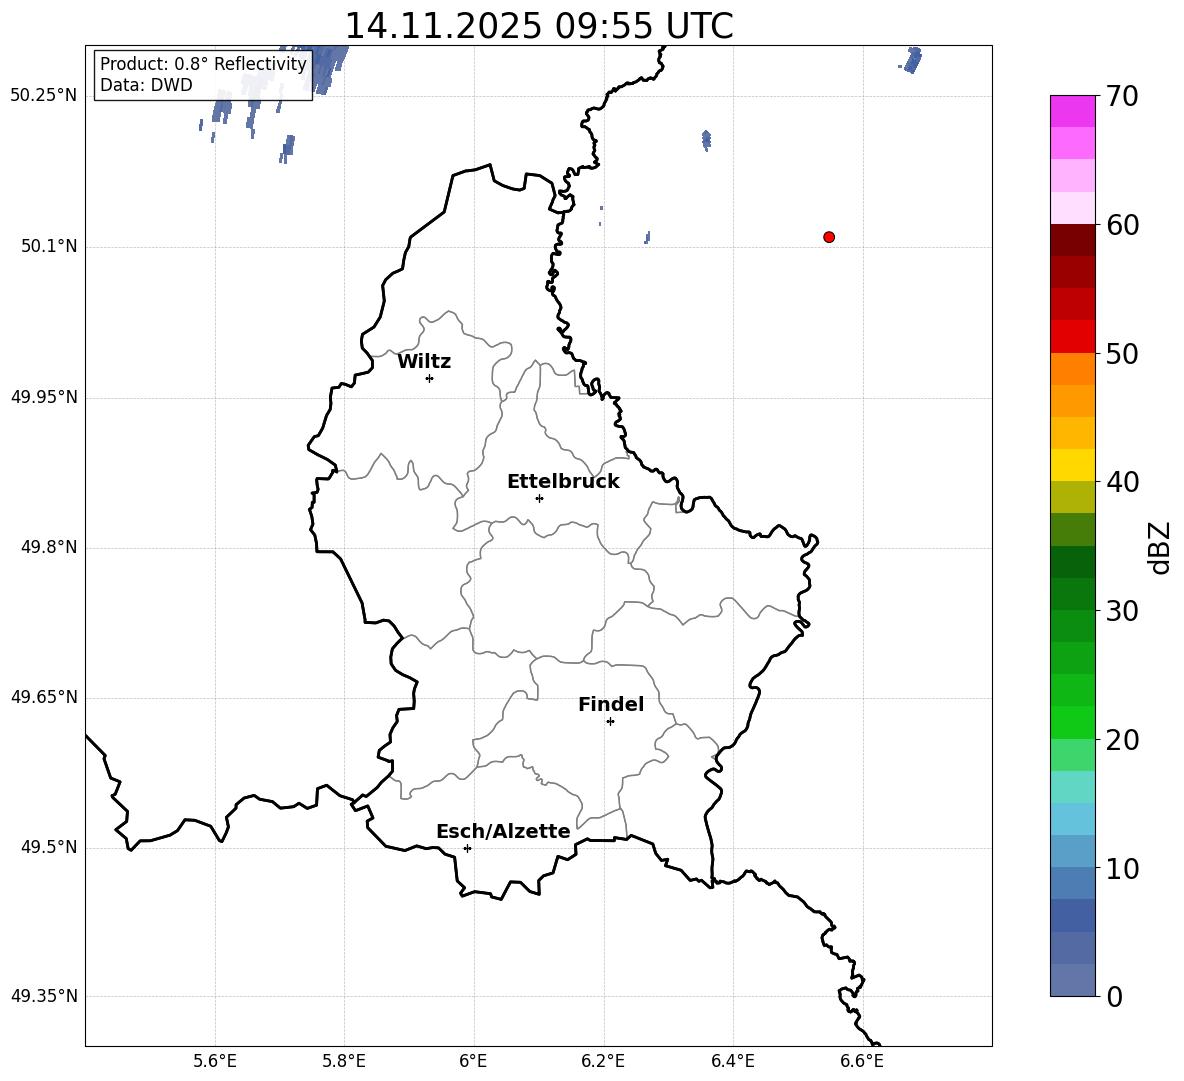Click the Product: 0.8° Reflectivity text
The image size is (1184, 1081).
[203, 64]
